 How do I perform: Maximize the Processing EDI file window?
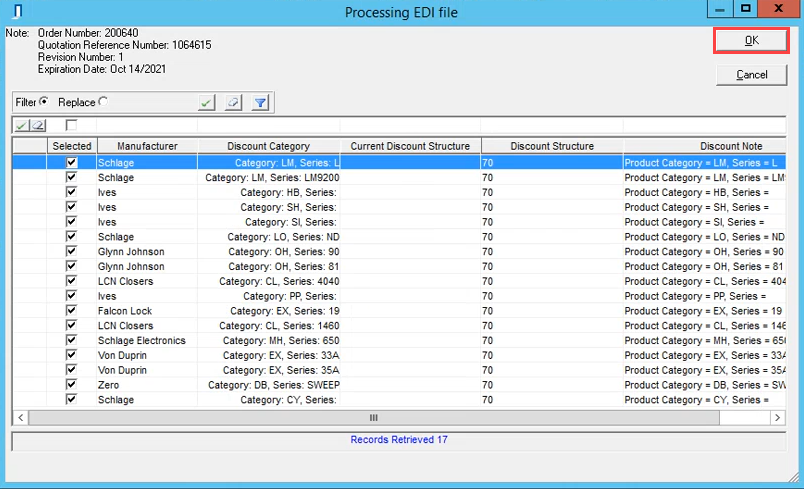pos(746,9)
